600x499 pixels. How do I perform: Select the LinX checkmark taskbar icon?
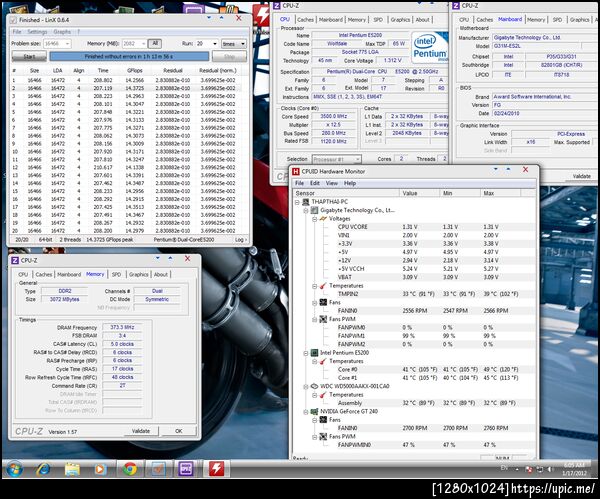click(x=158, y=468)
